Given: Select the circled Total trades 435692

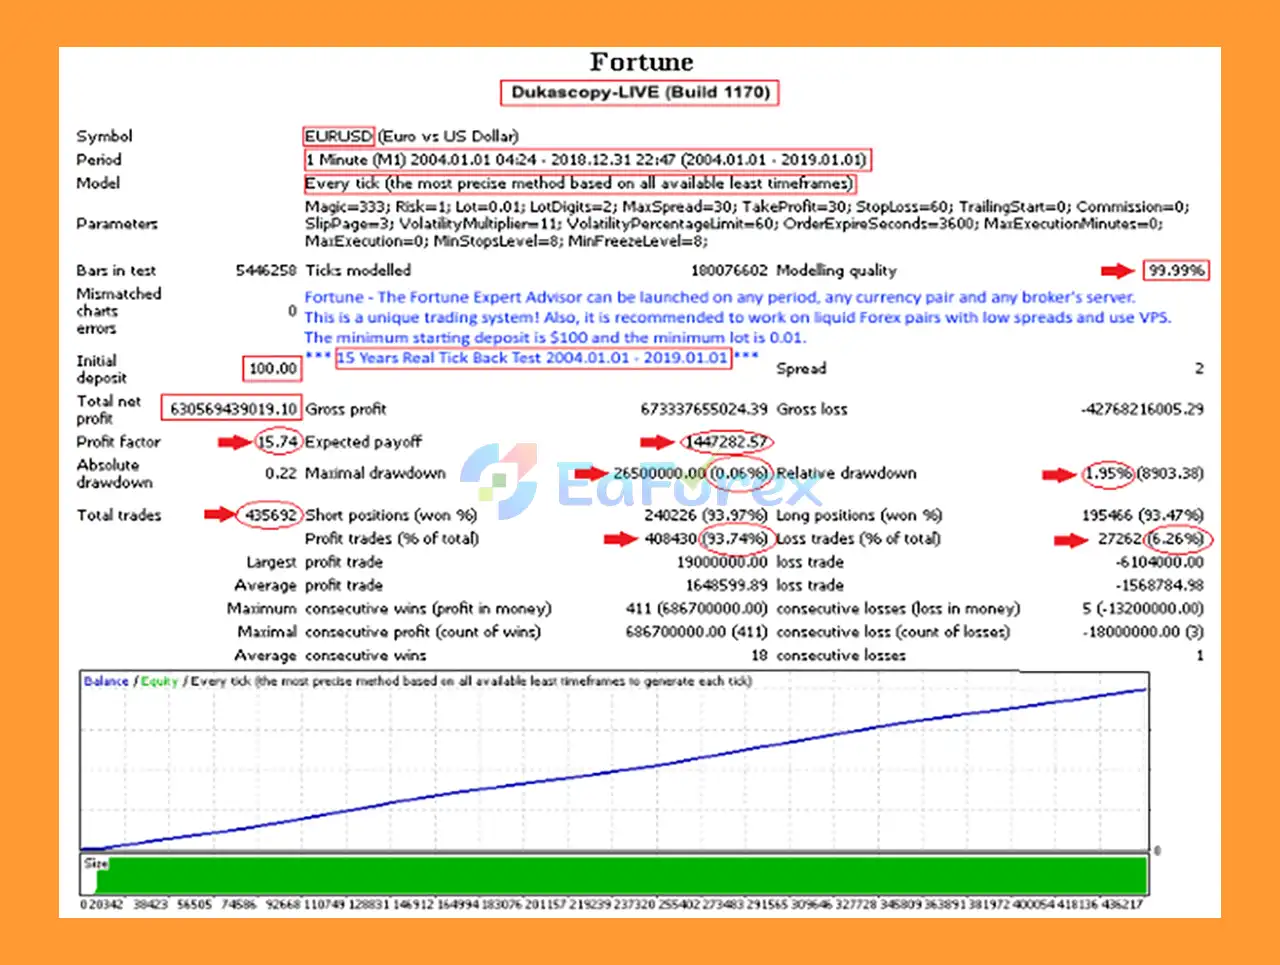Looking at the screenshot, I should pos(268,515).
